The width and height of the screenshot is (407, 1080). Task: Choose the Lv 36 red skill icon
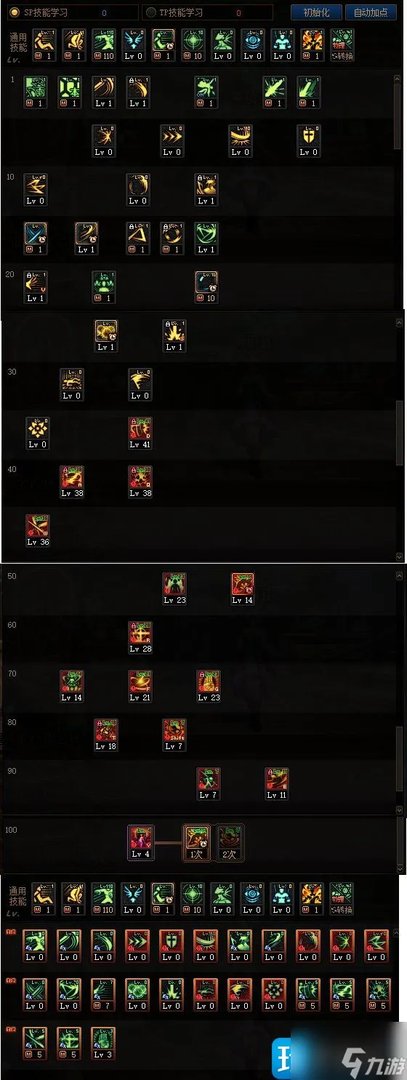coord(37,530)
